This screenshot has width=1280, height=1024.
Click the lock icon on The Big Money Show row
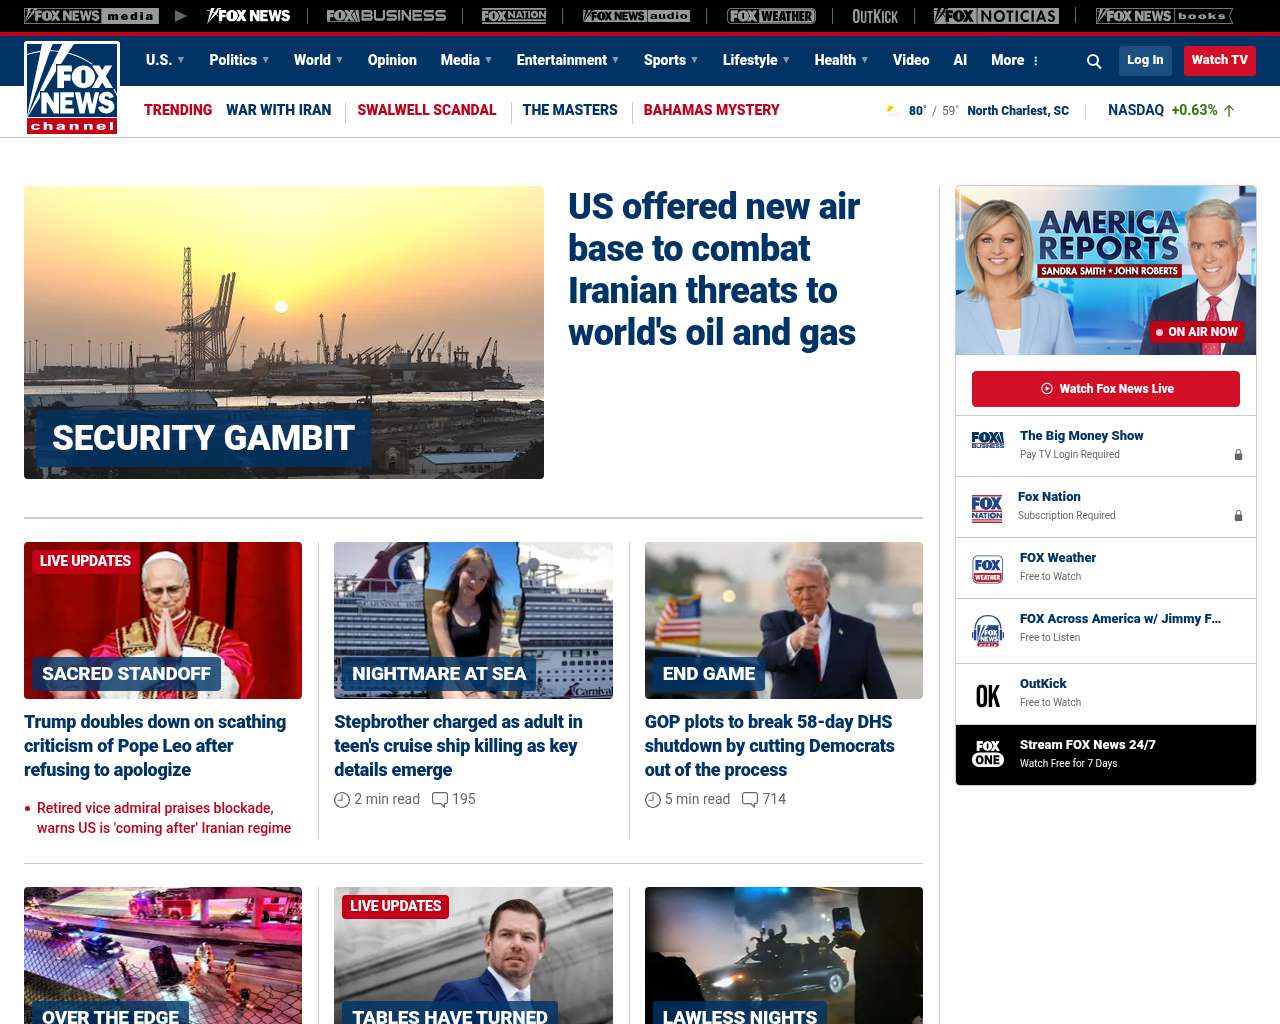click(x=1238, y=455)
